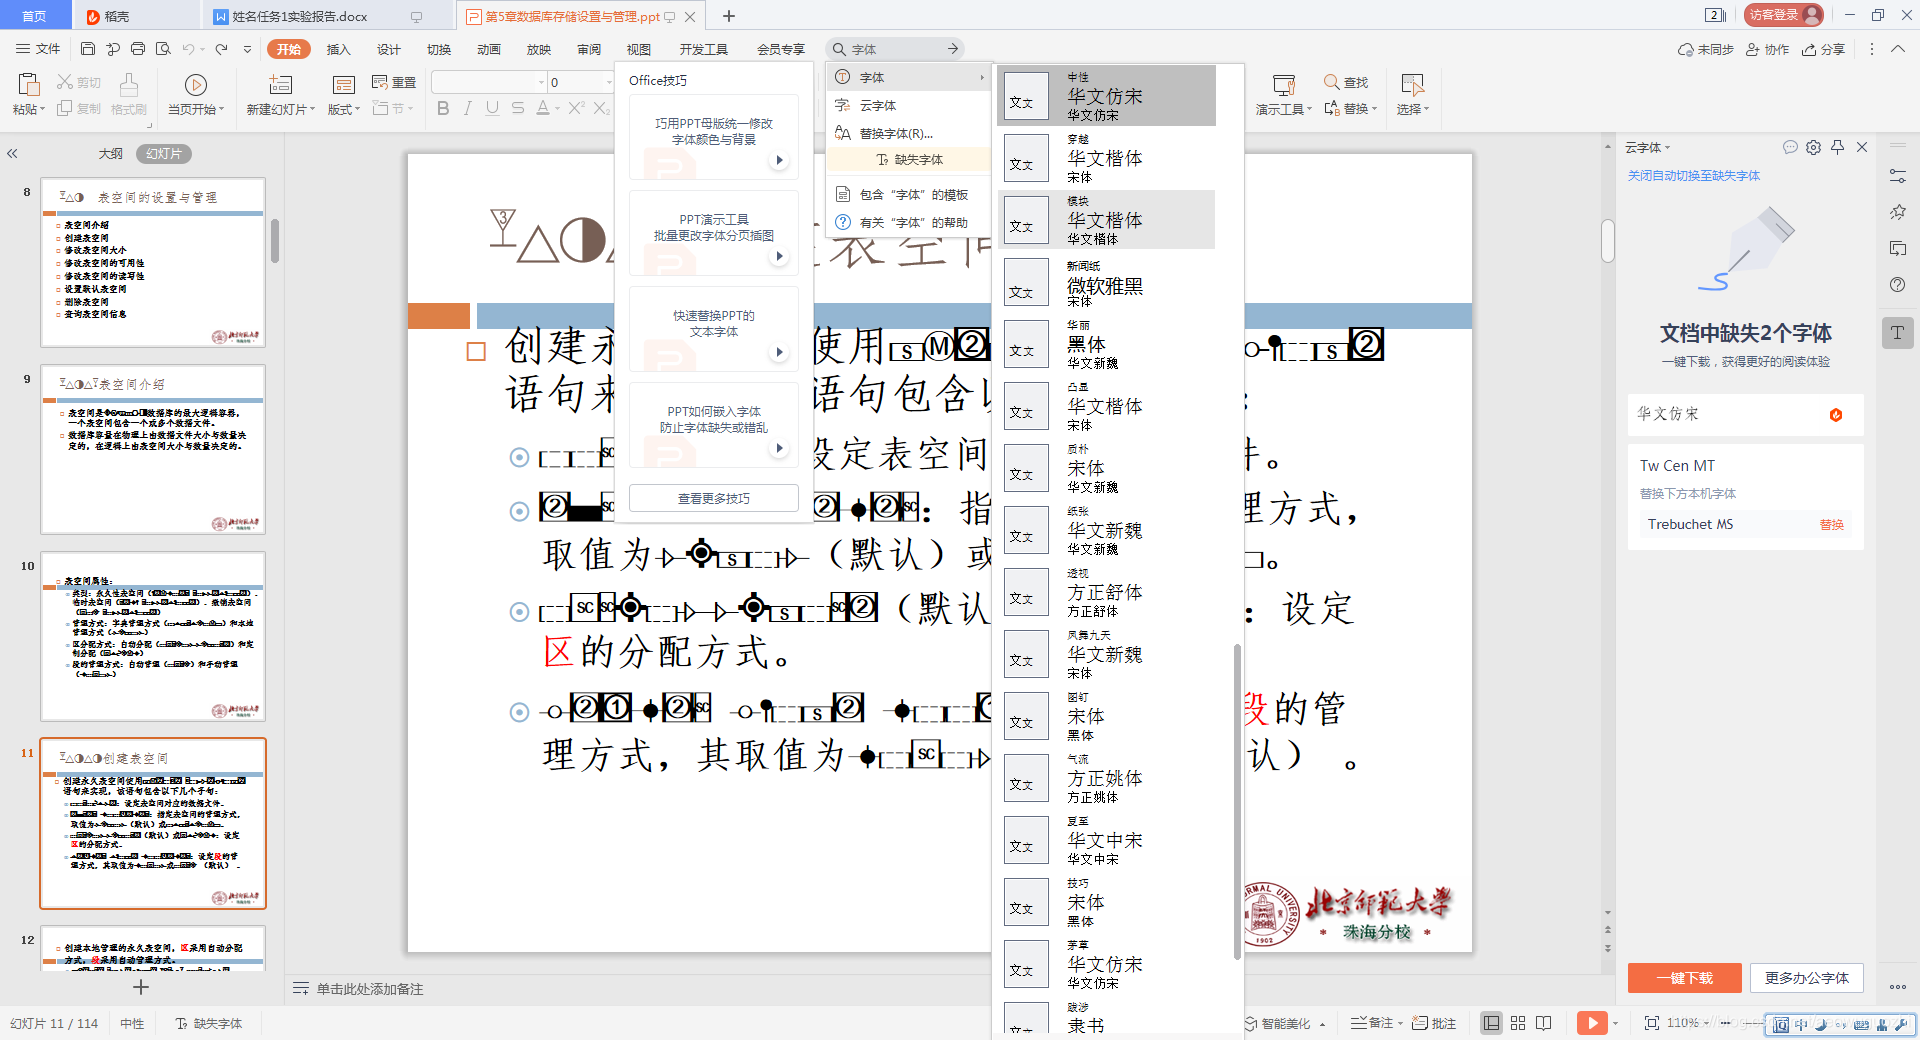Start slideshow with orange play button
The width and height of the screenshot is (1920, 1040).
pyautogui.click(x=1592, y=1023)
